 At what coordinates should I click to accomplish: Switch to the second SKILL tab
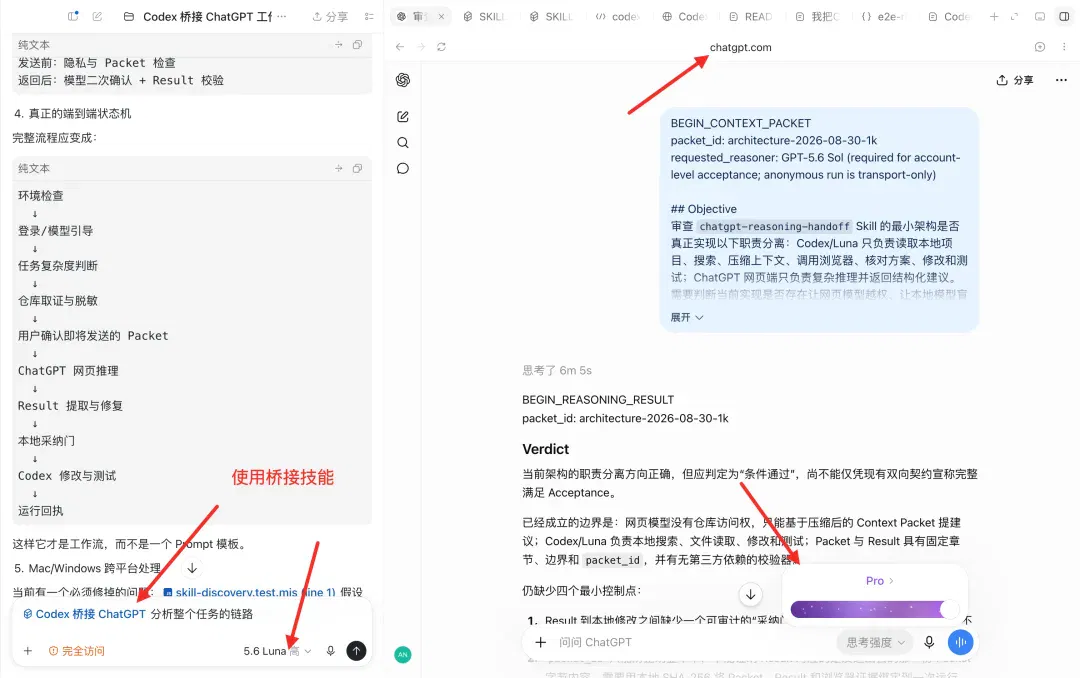tap(552, 17)
